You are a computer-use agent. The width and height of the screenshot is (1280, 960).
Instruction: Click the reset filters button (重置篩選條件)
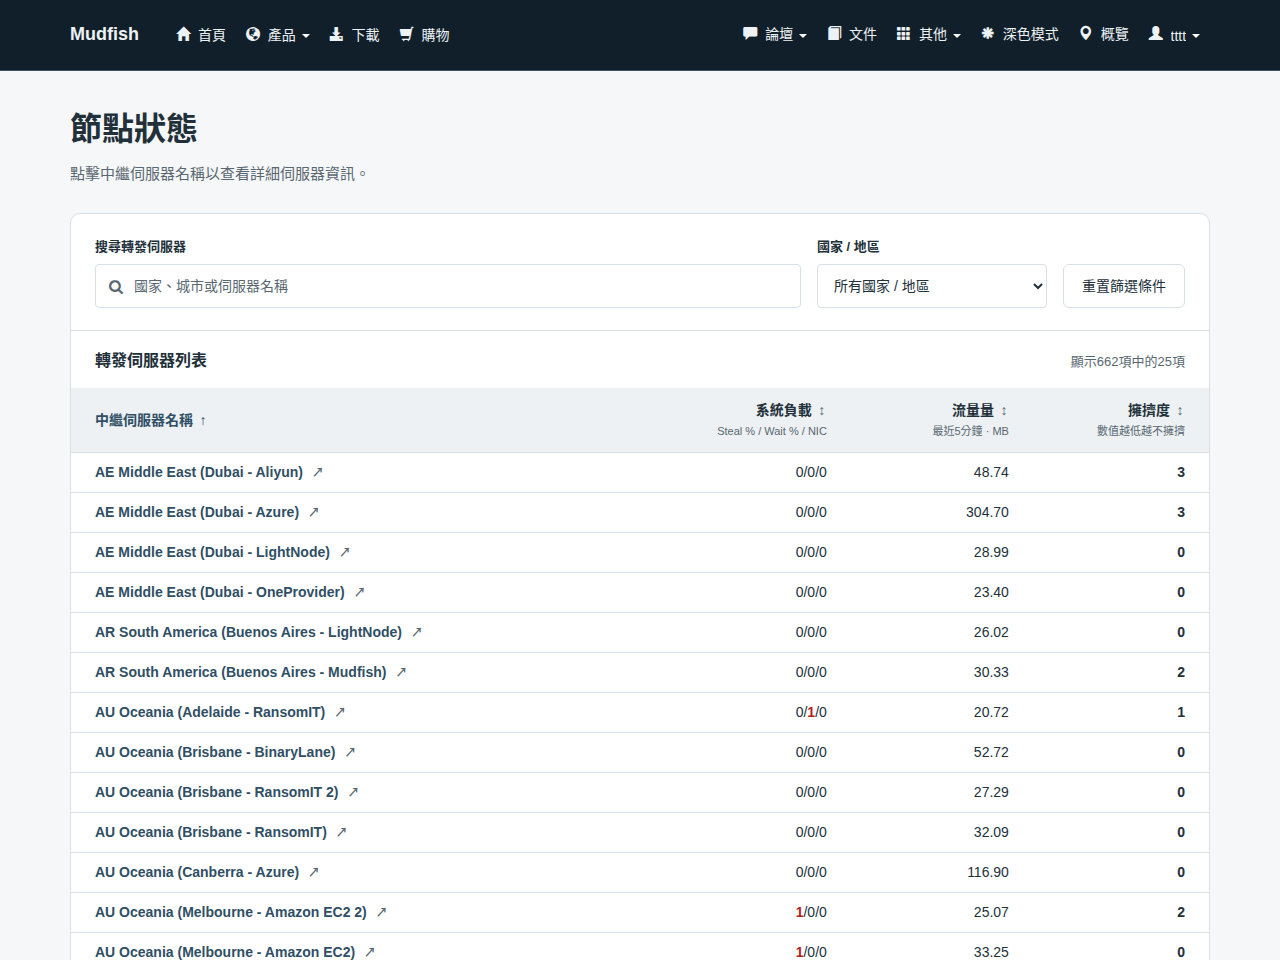(1124, 286)
